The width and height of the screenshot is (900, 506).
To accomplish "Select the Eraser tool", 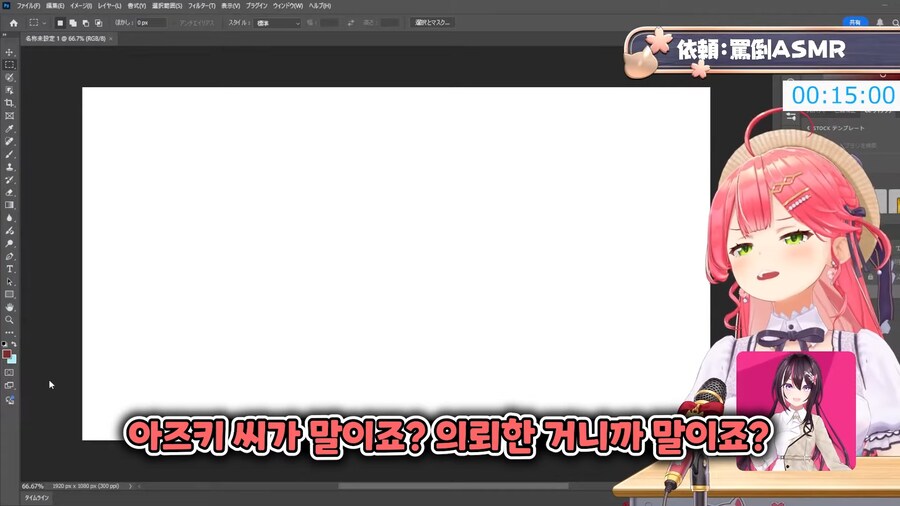I will click(9, 192).
